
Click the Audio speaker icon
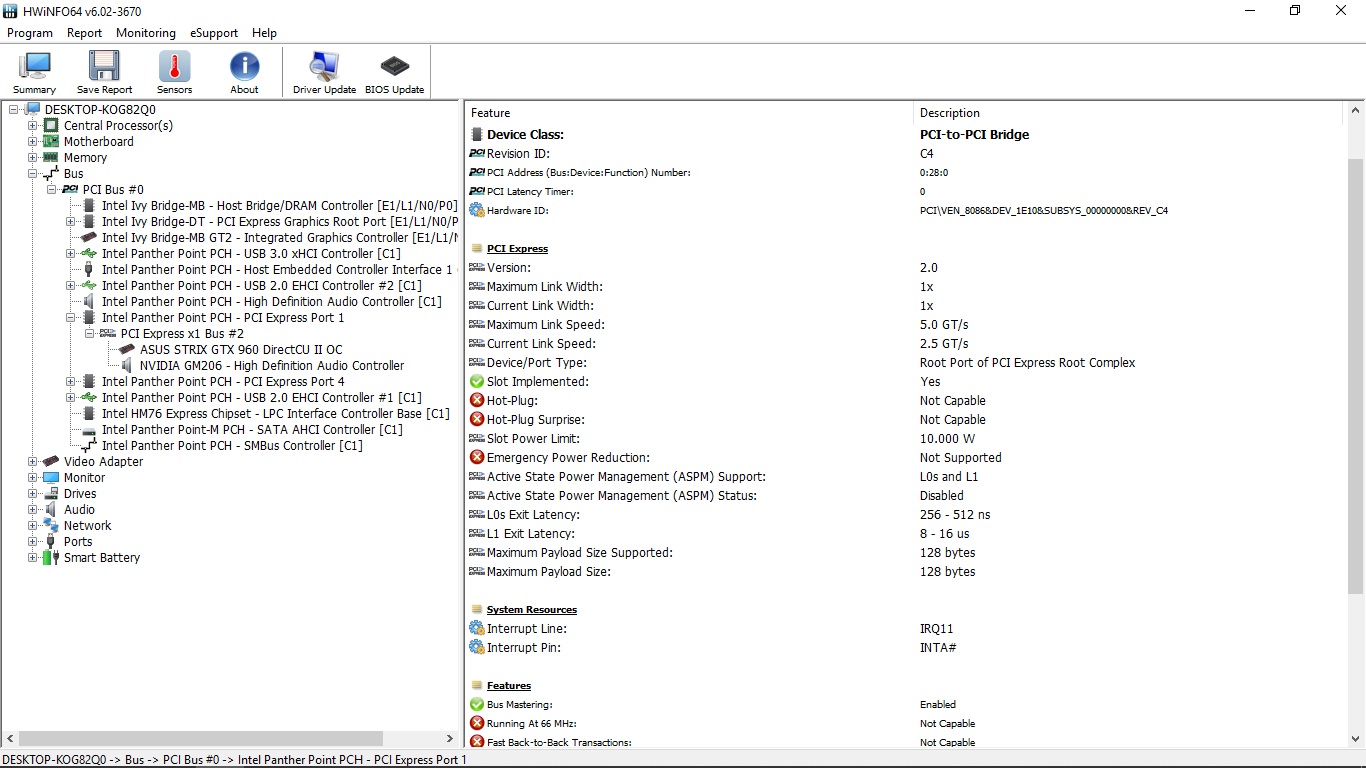pyautogui.click(x=51, y=510)
